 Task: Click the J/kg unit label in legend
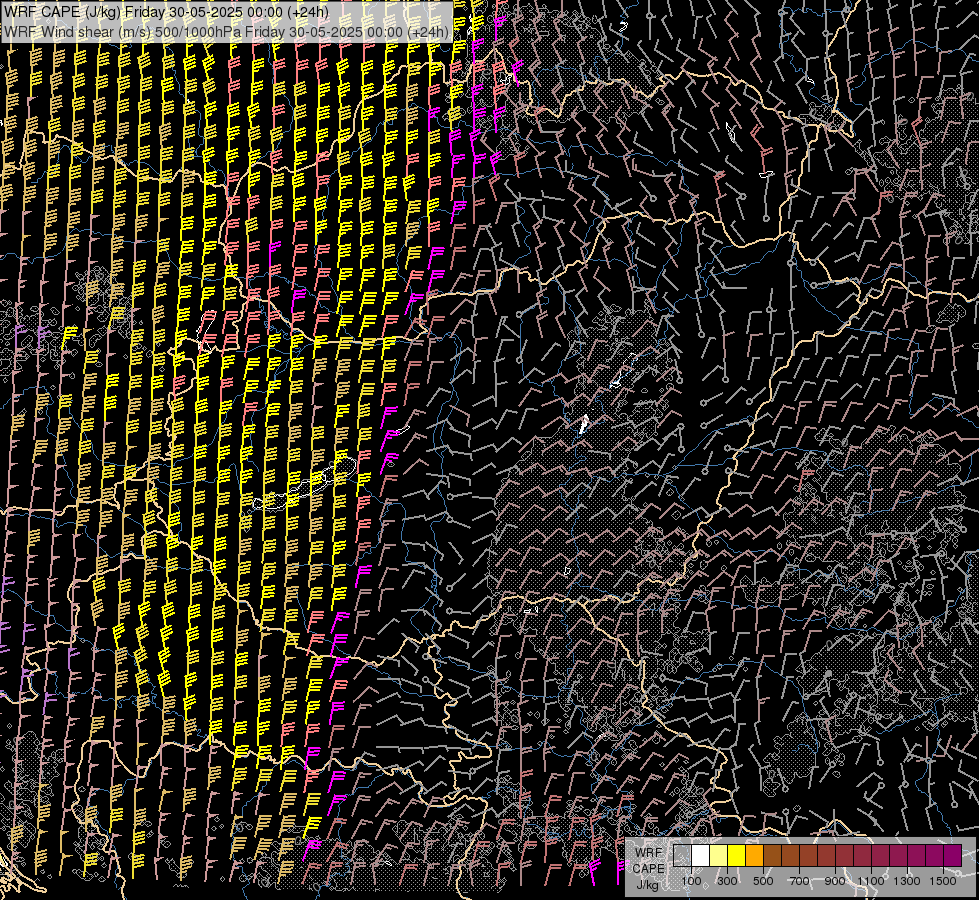647,885
